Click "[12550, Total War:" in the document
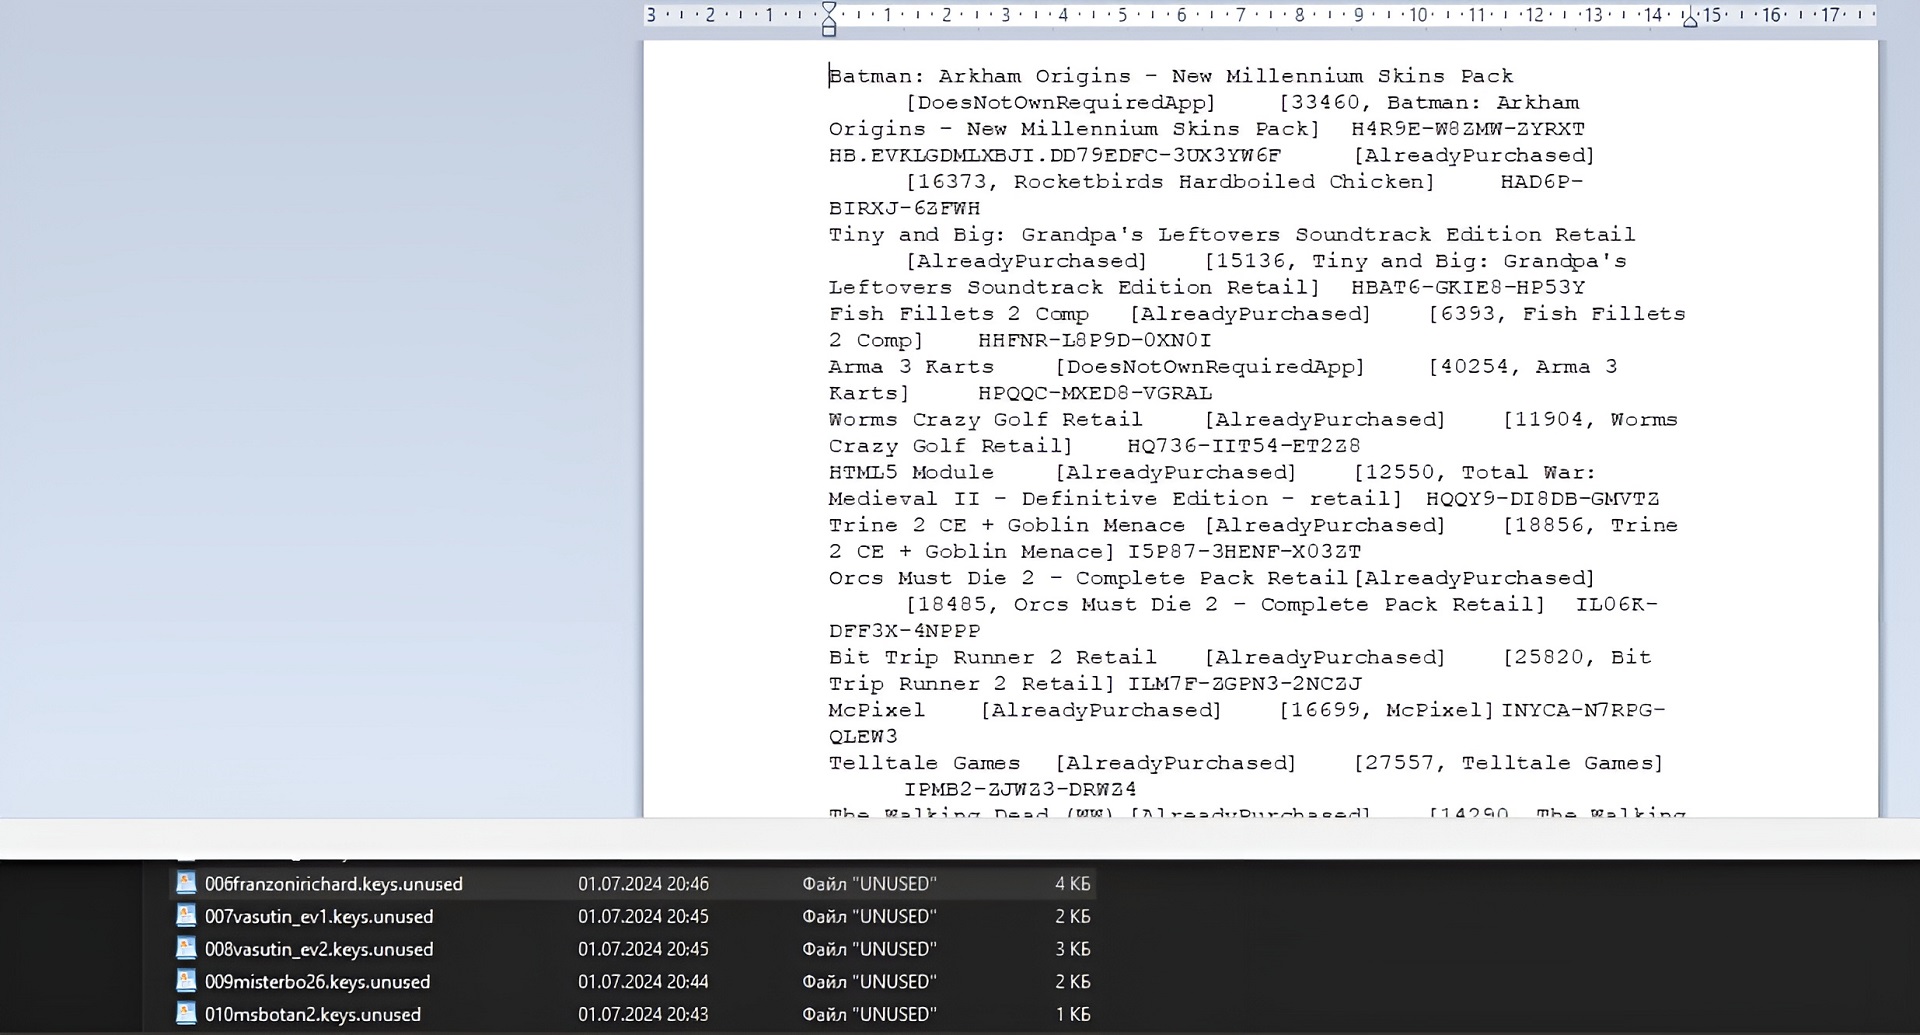This screenshot has height=1035, width=1920. pyautogui.click(x=1475, y=473)
